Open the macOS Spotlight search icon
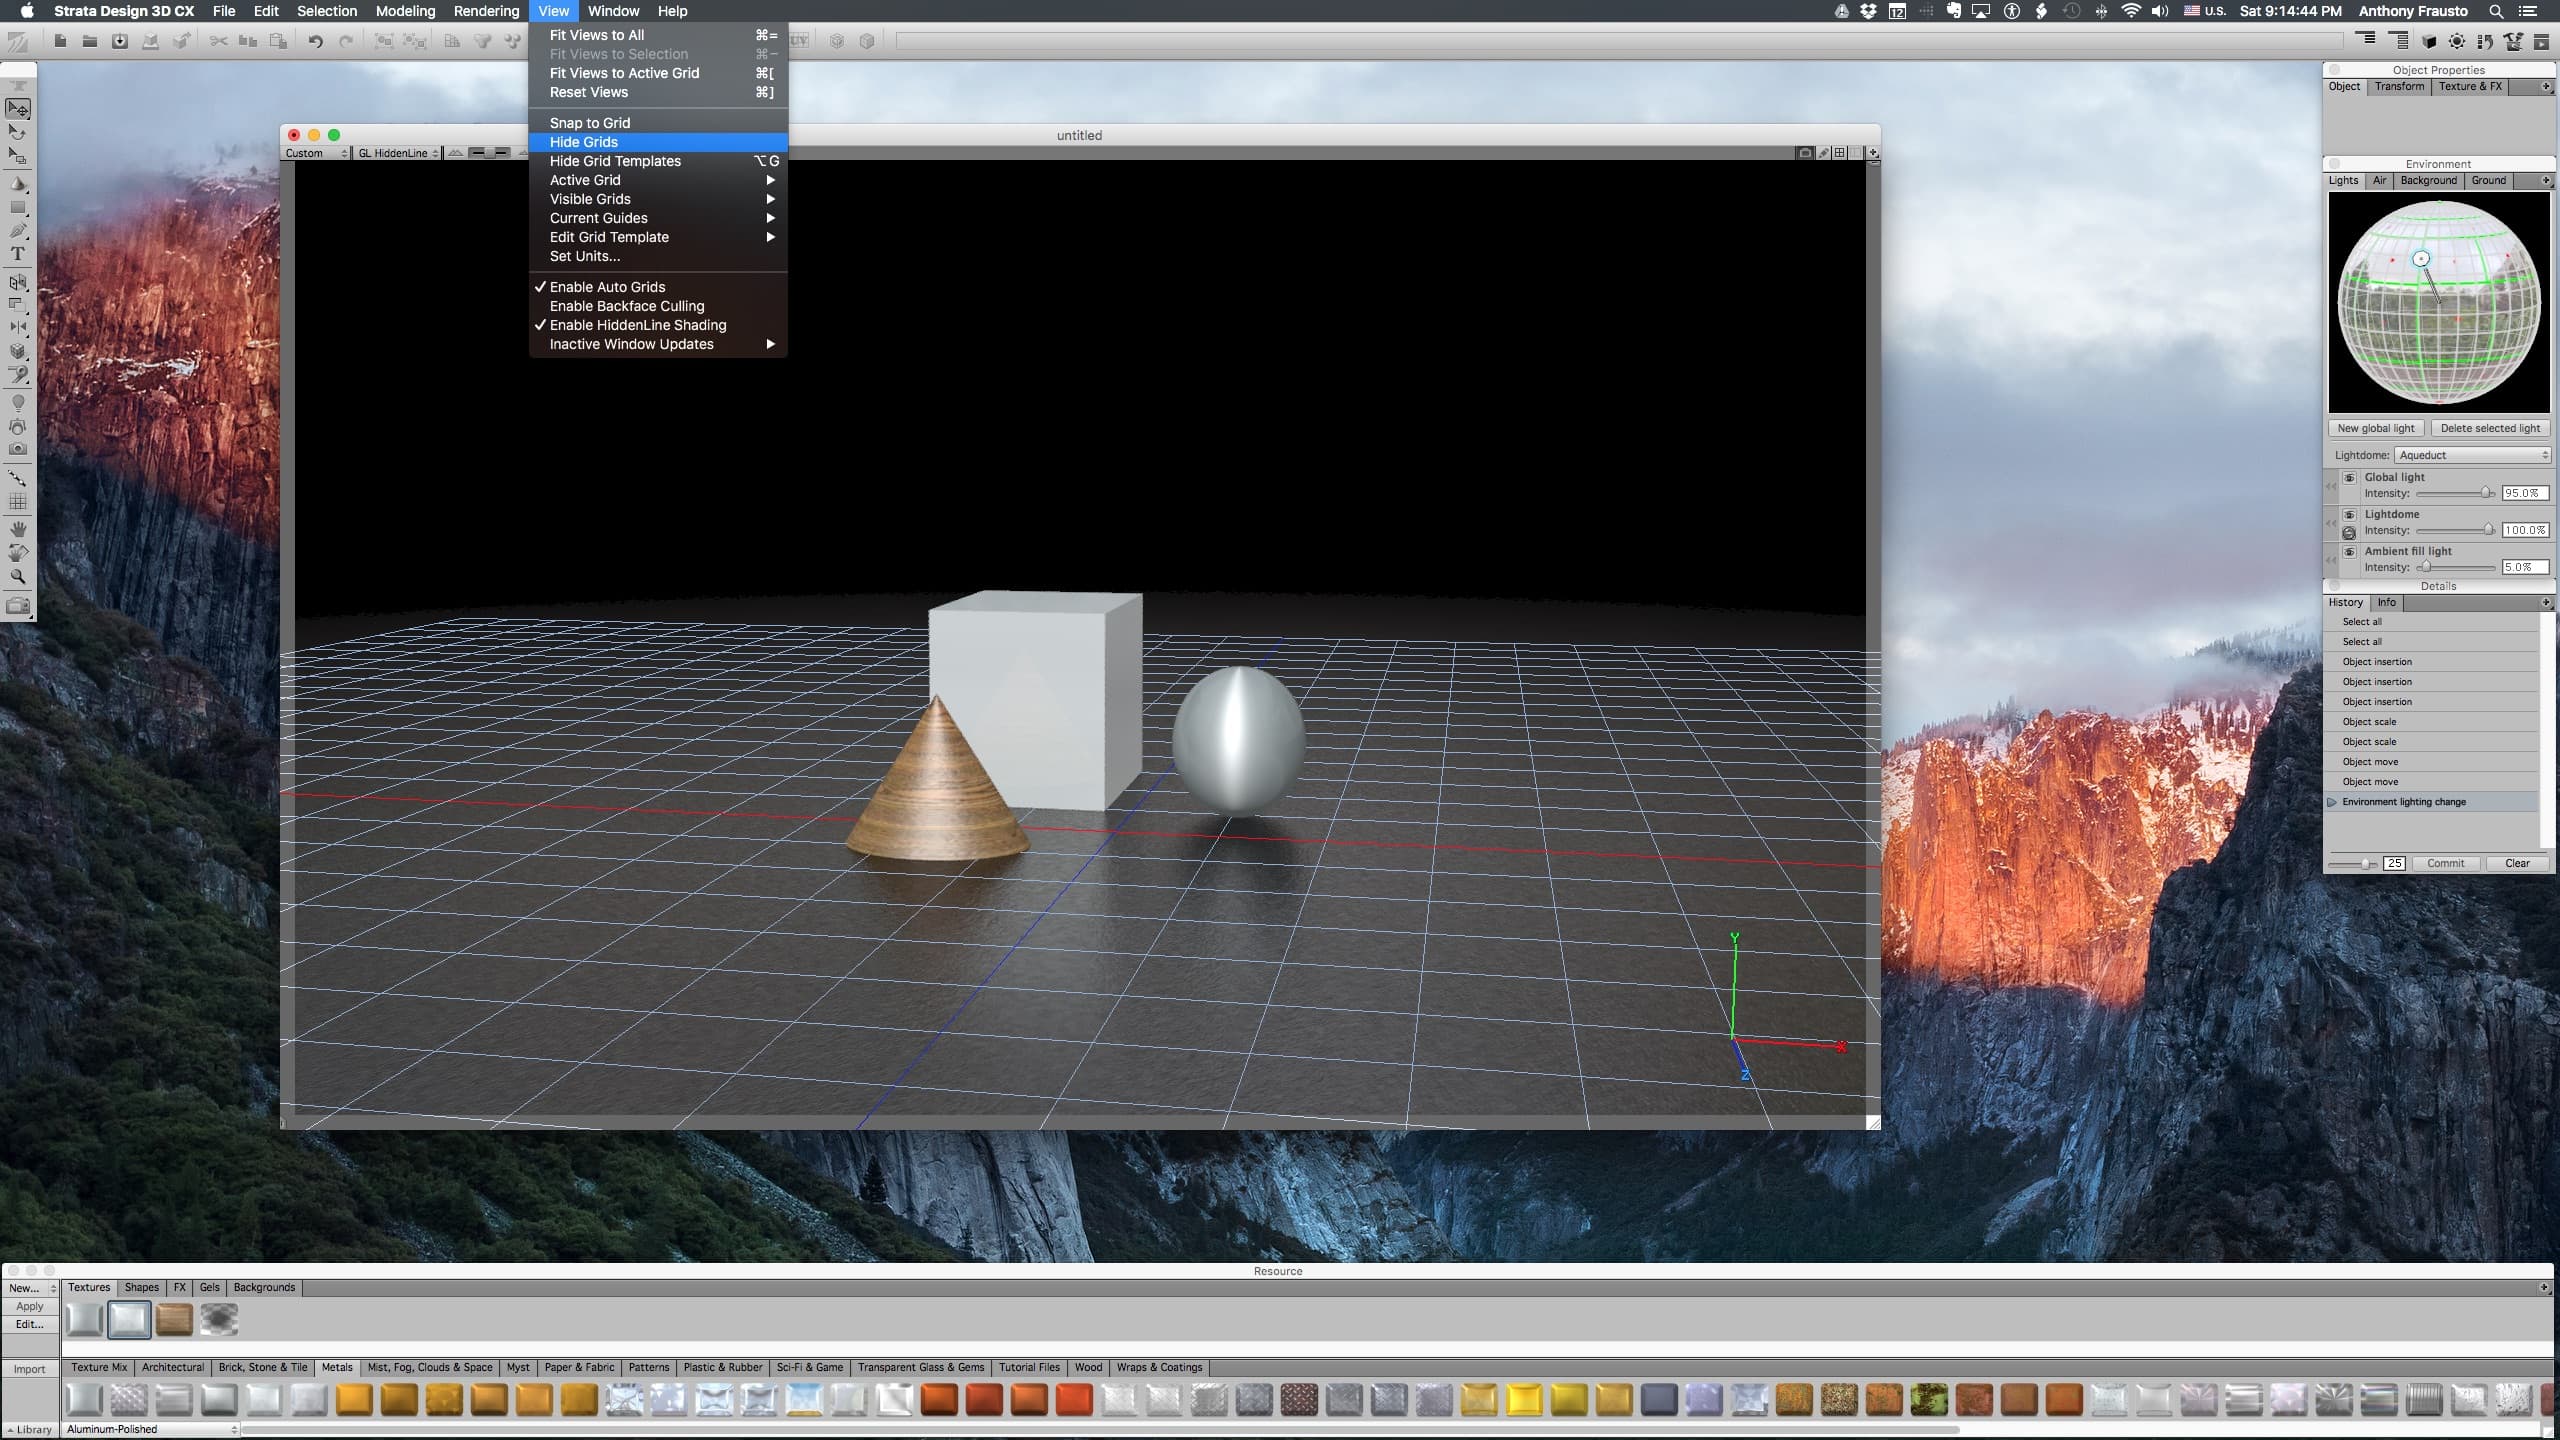 tap(2497, 11)
